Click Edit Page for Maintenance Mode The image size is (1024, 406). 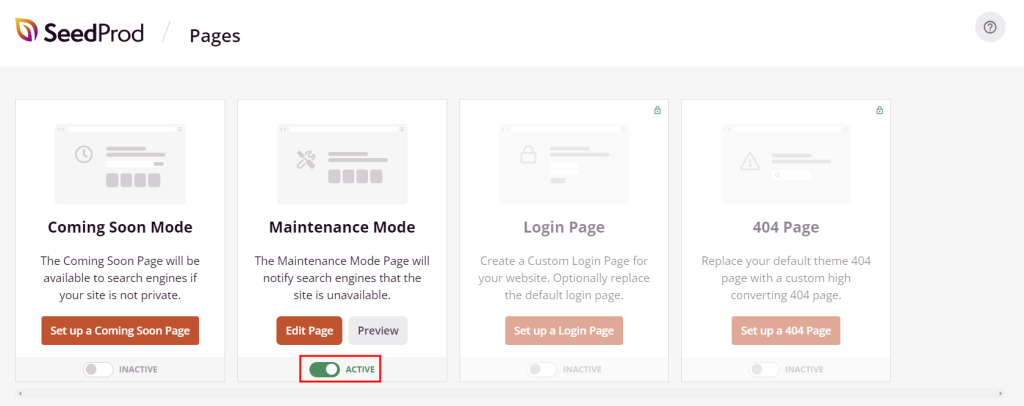pos(309,331)
